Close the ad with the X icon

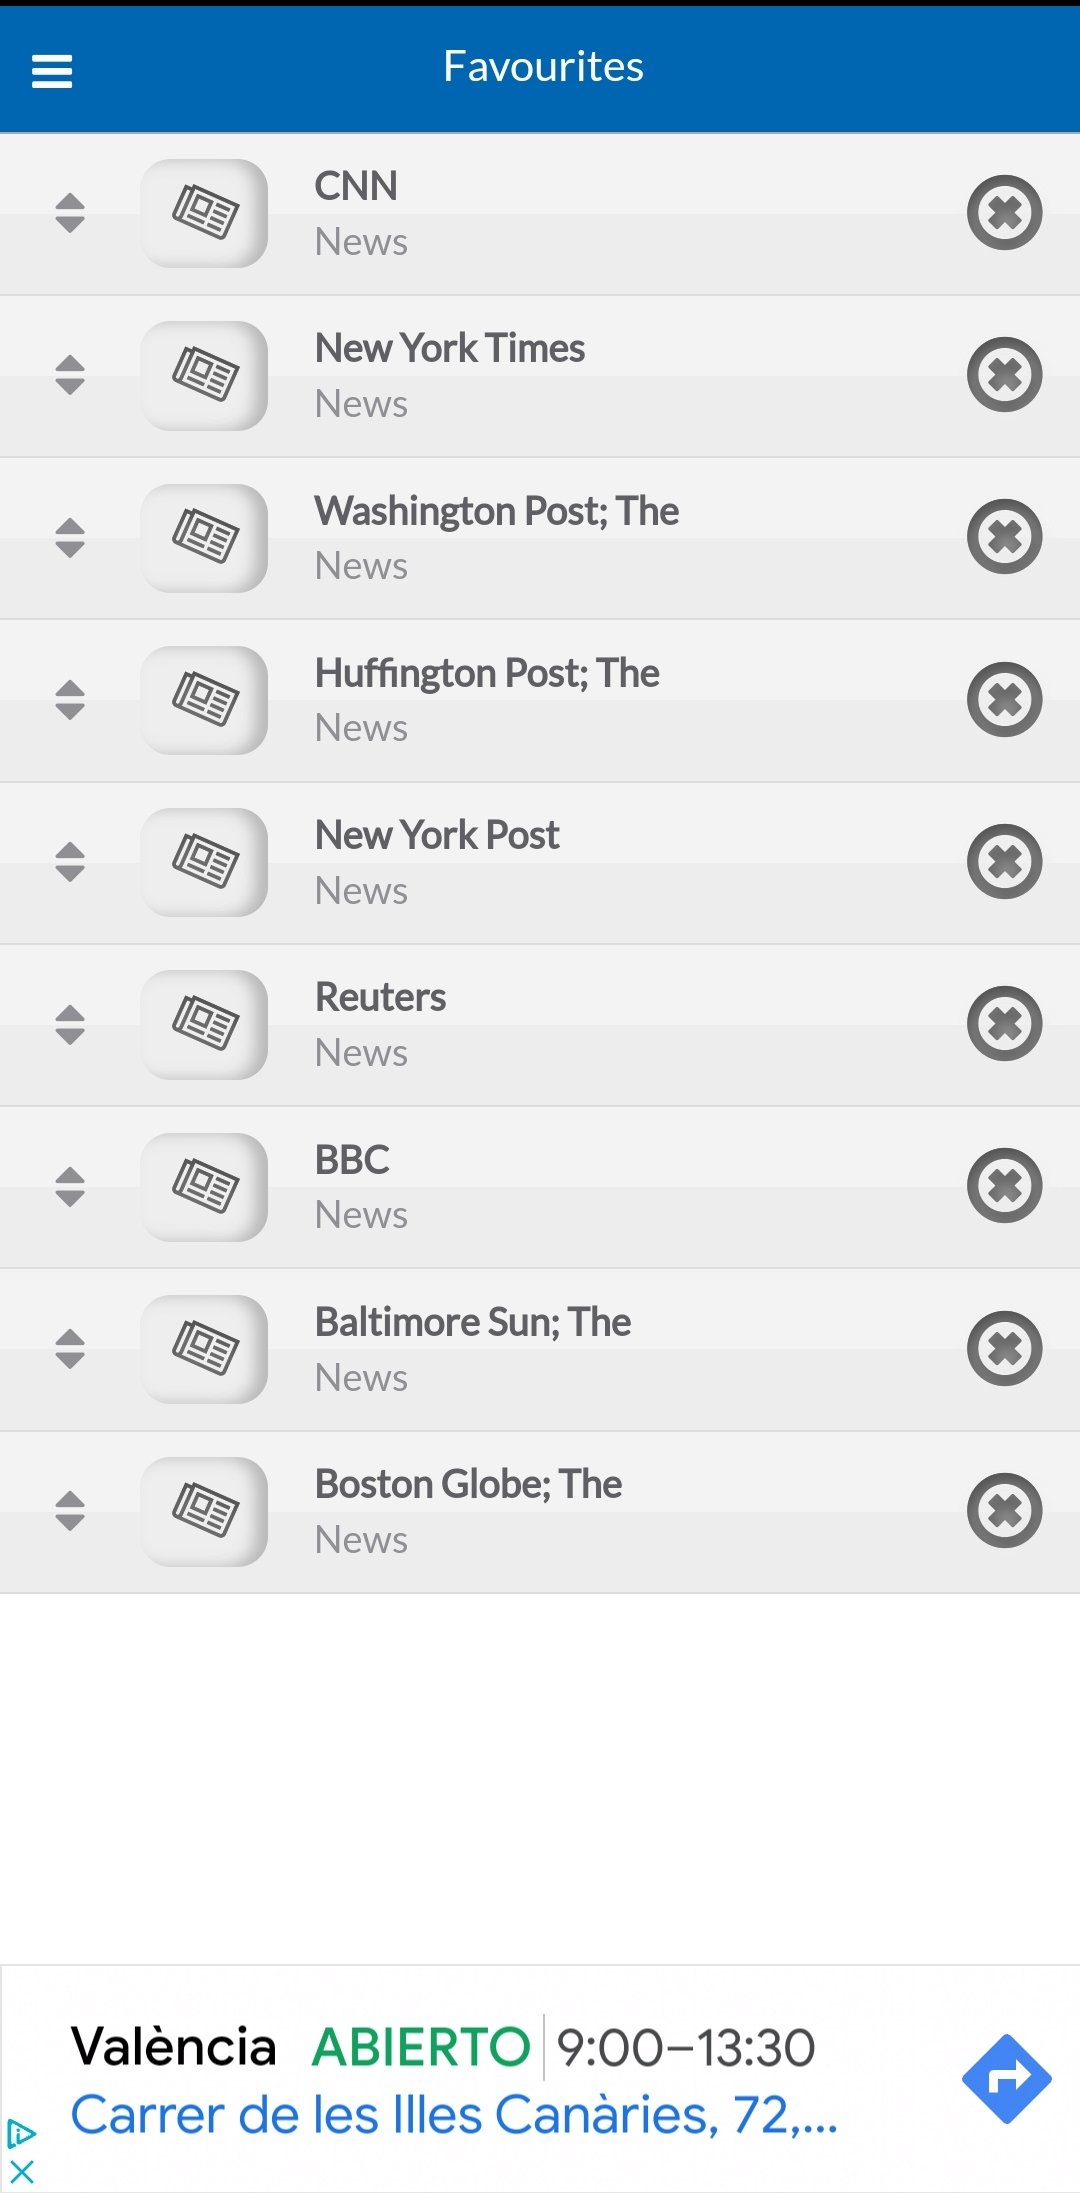22,2171
